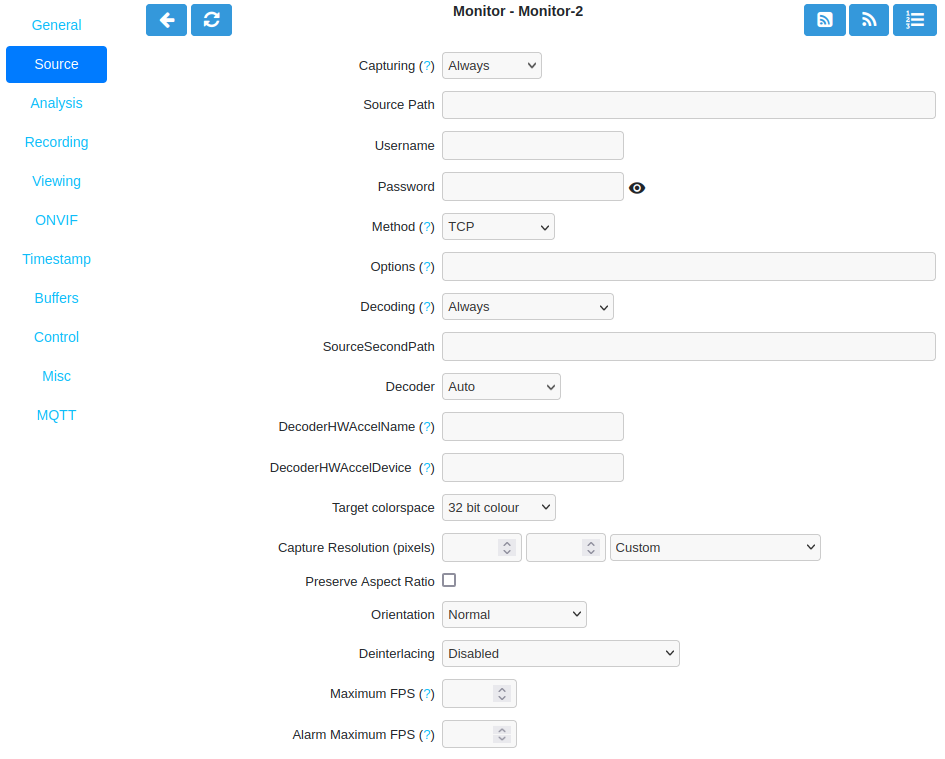Click the Decoding help question mark

[427, 307]
